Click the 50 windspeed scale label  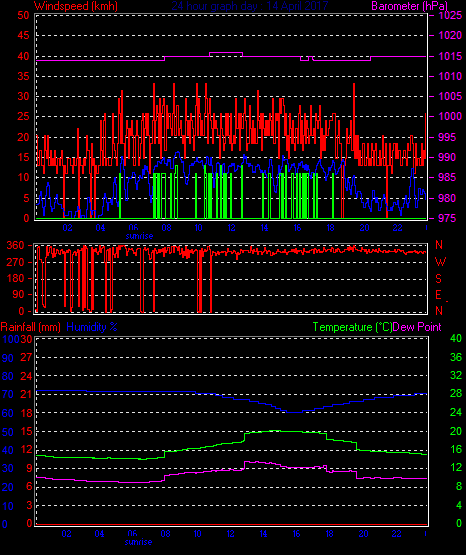coord(23,15)
